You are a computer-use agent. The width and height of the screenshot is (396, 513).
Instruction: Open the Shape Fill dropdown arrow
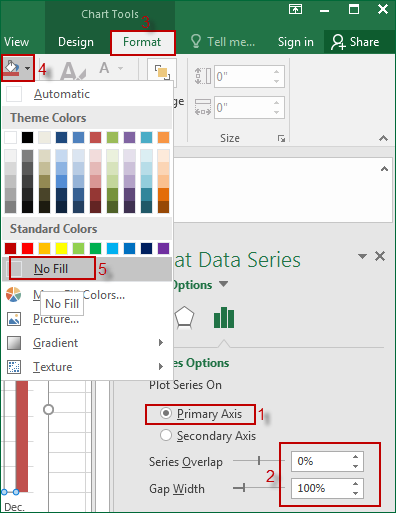28,68
